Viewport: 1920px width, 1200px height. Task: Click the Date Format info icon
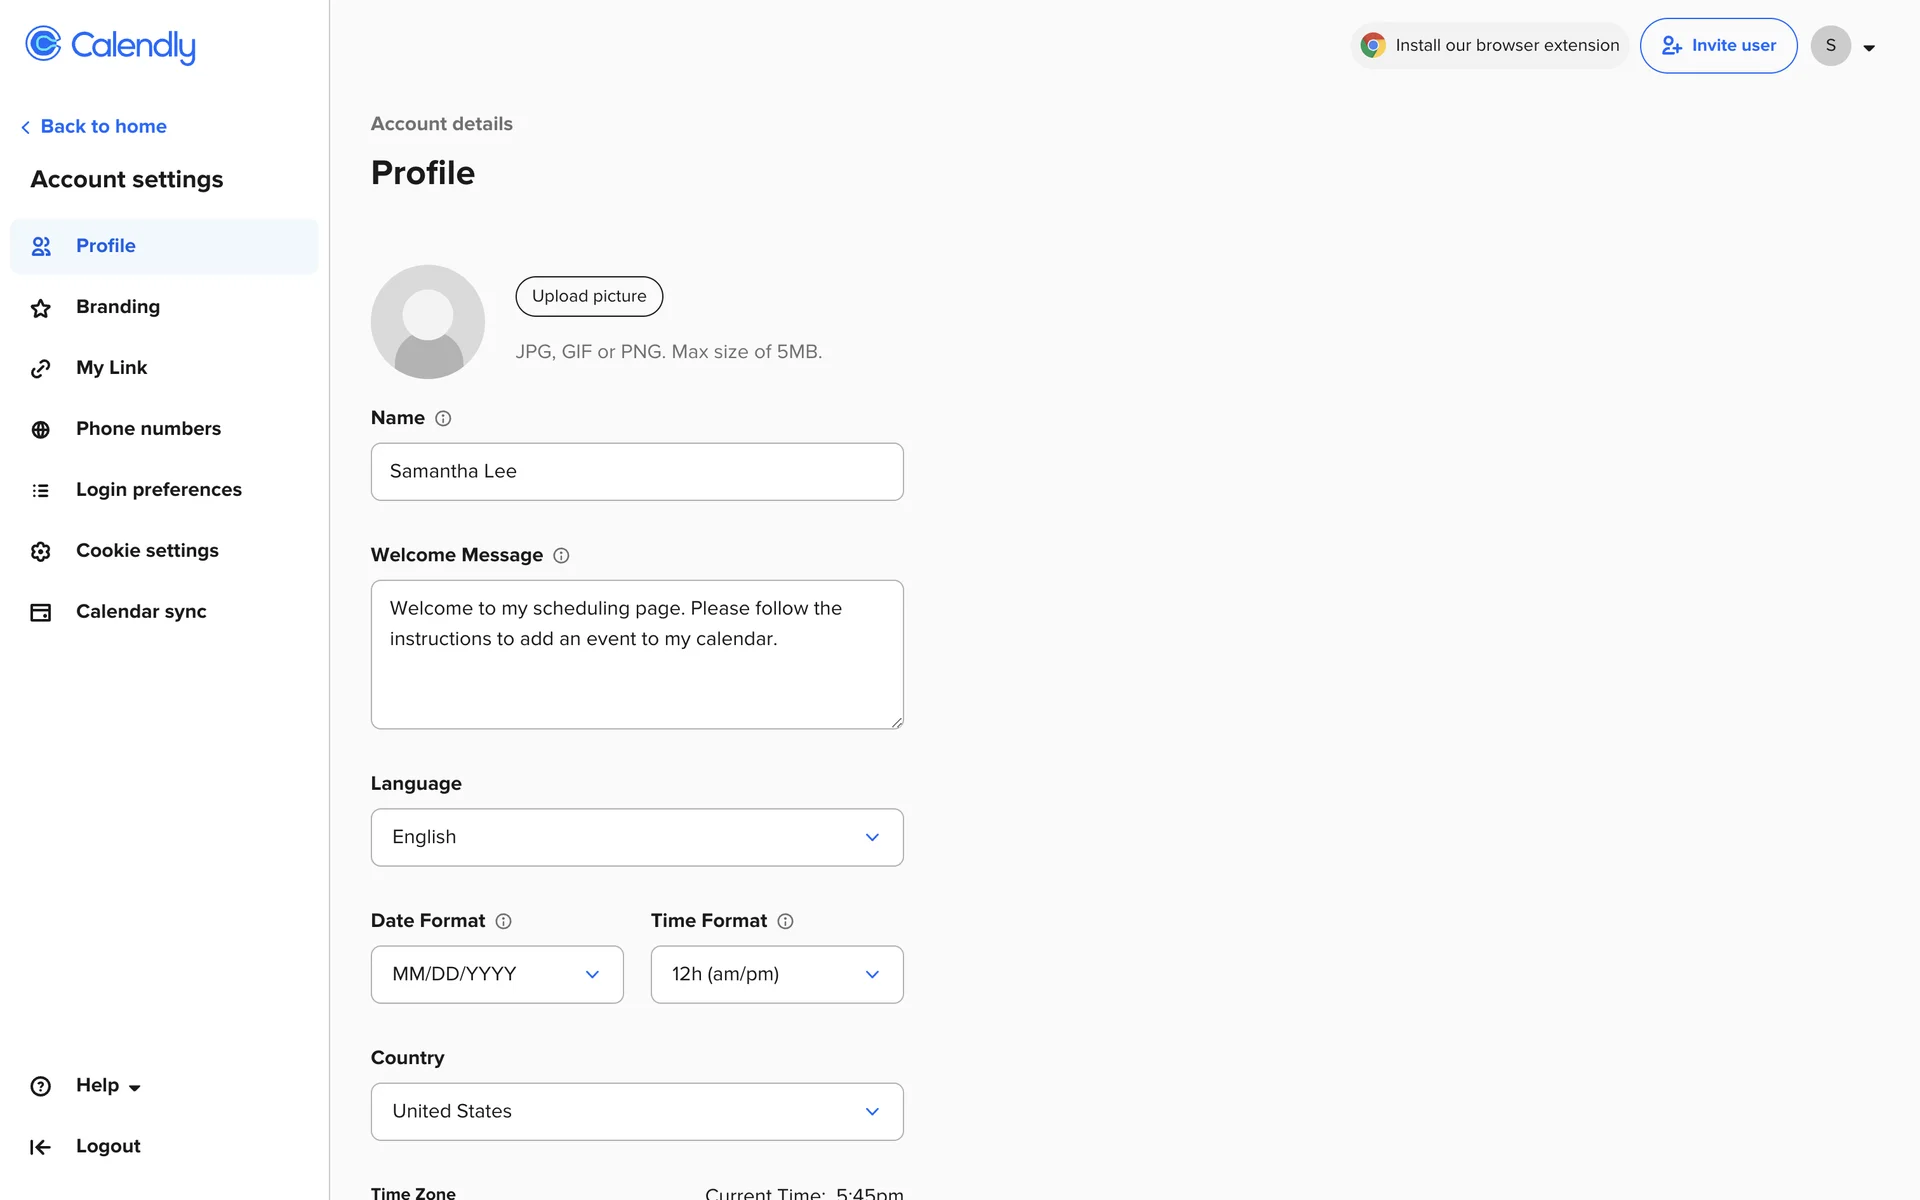(x=504, y=922)
